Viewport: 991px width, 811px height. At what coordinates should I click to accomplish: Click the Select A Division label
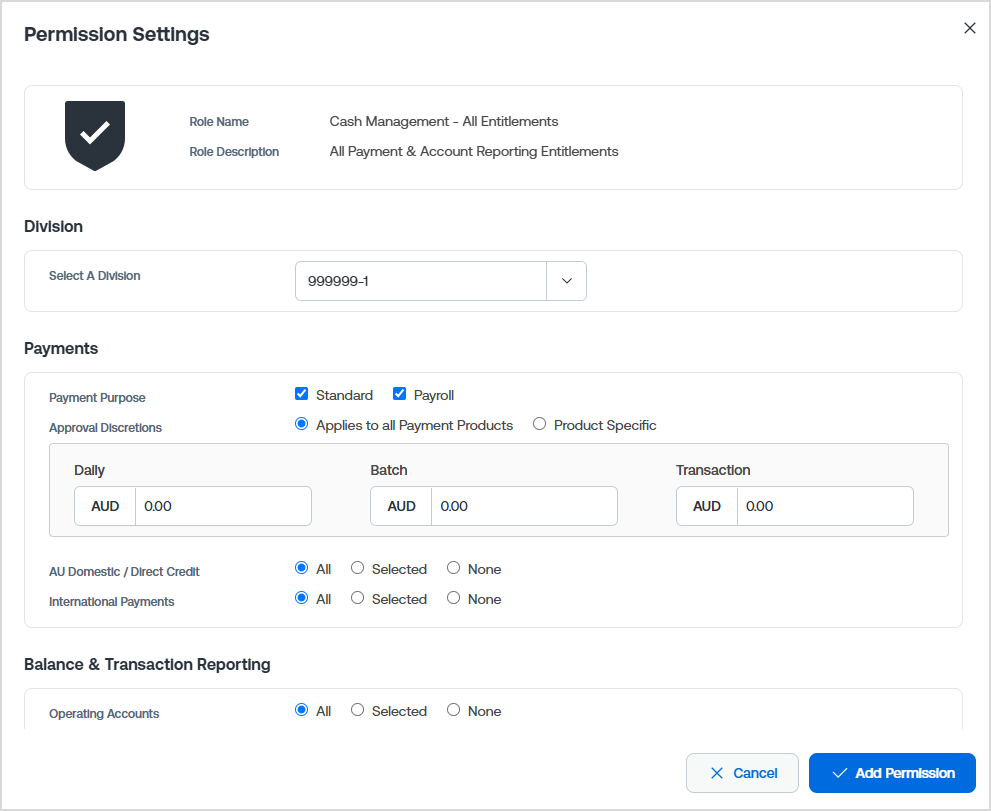pyautogui.click(x=95, y=276)
